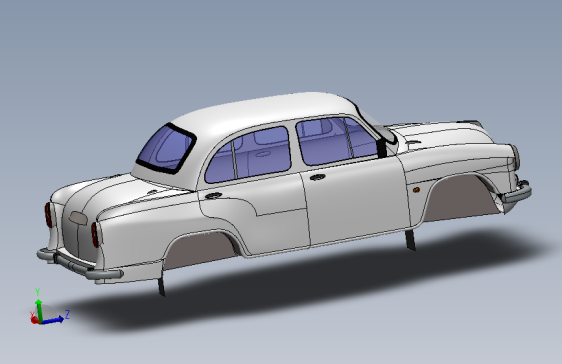Select the black front mud flap
The width and height of the screenshot is (562, 364).
pos(410,239)
